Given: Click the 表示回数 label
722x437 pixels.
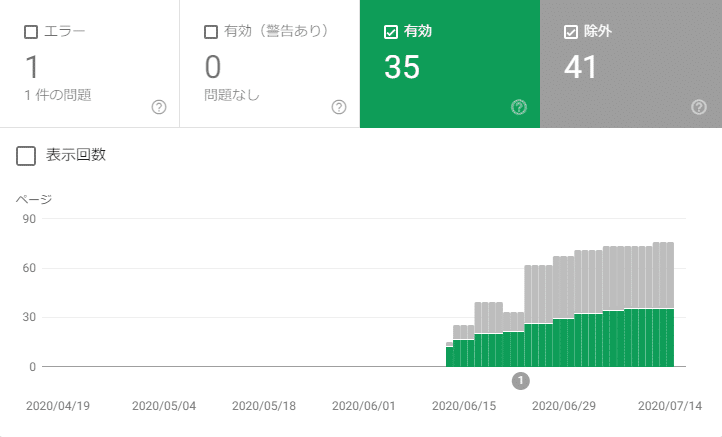Looking at the screenshot, I should click(76, 155).
